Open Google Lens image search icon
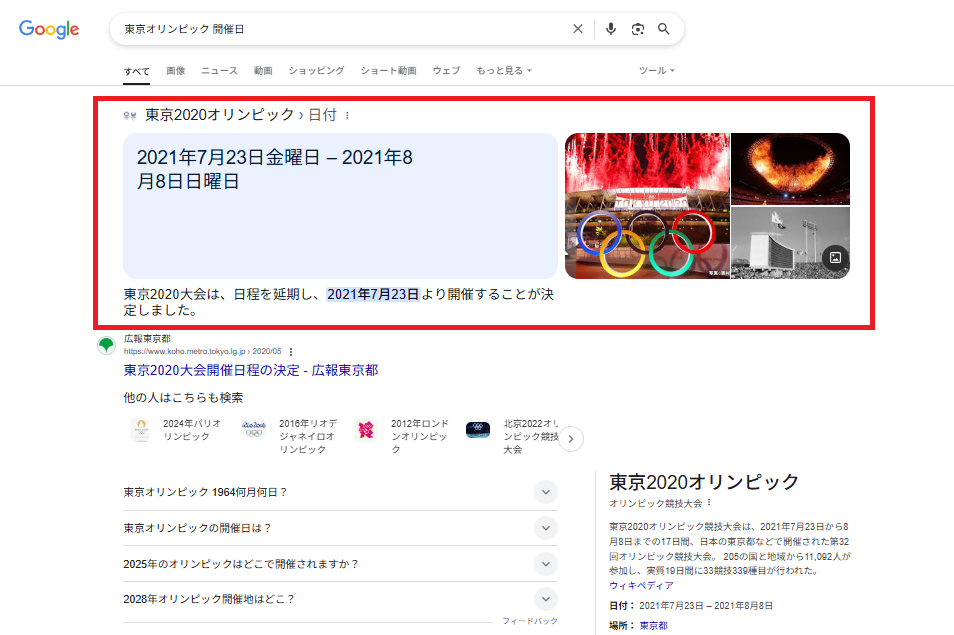 click(638, 29)
